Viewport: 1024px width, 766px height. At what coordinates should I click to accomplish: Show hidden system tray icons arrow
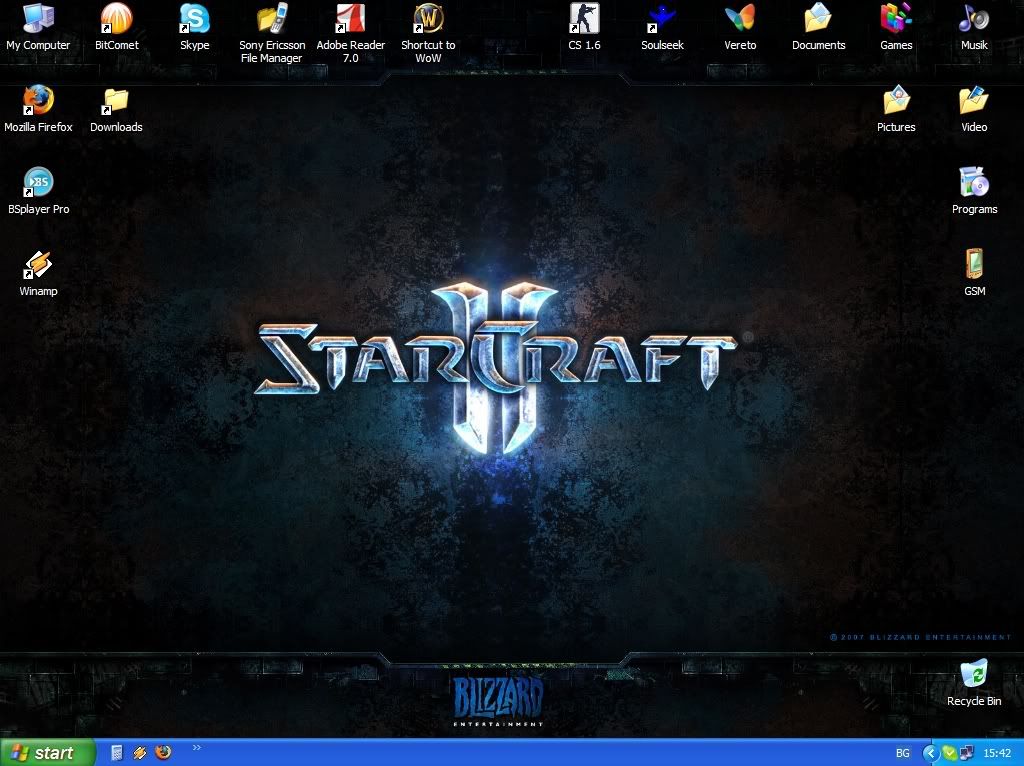[930, 754]
